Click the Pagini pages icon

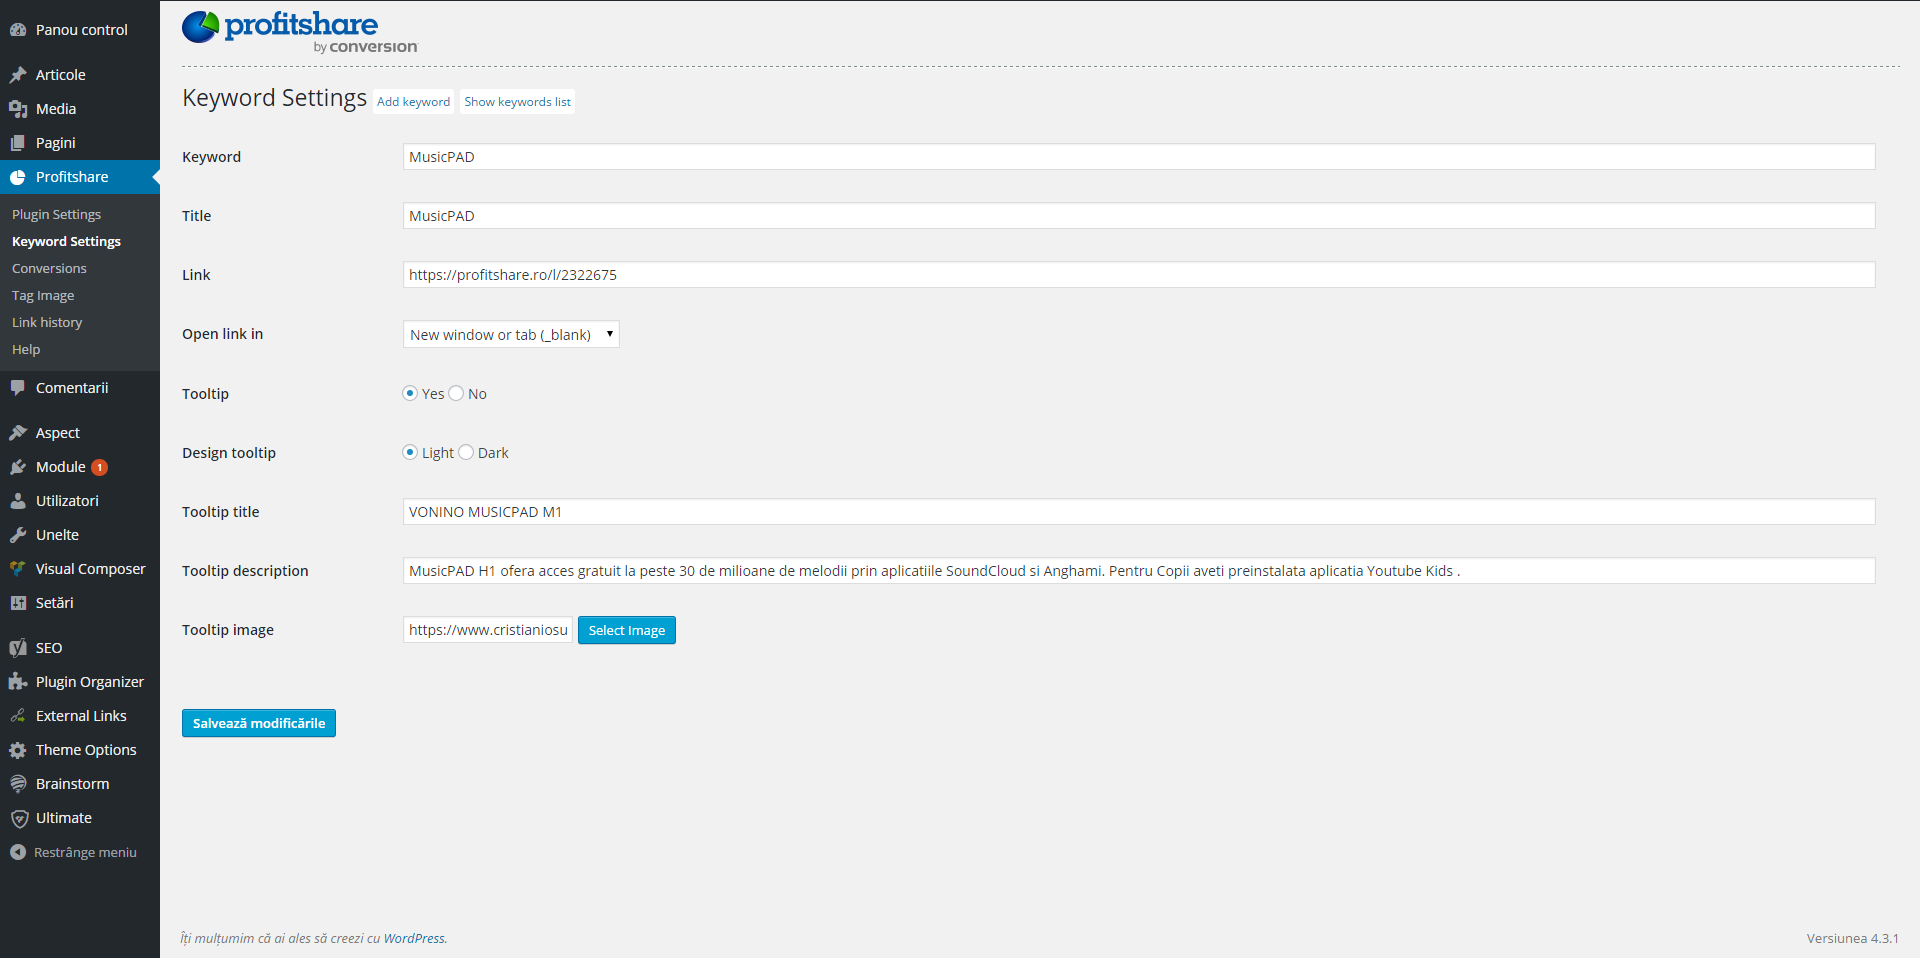[18, 143]
